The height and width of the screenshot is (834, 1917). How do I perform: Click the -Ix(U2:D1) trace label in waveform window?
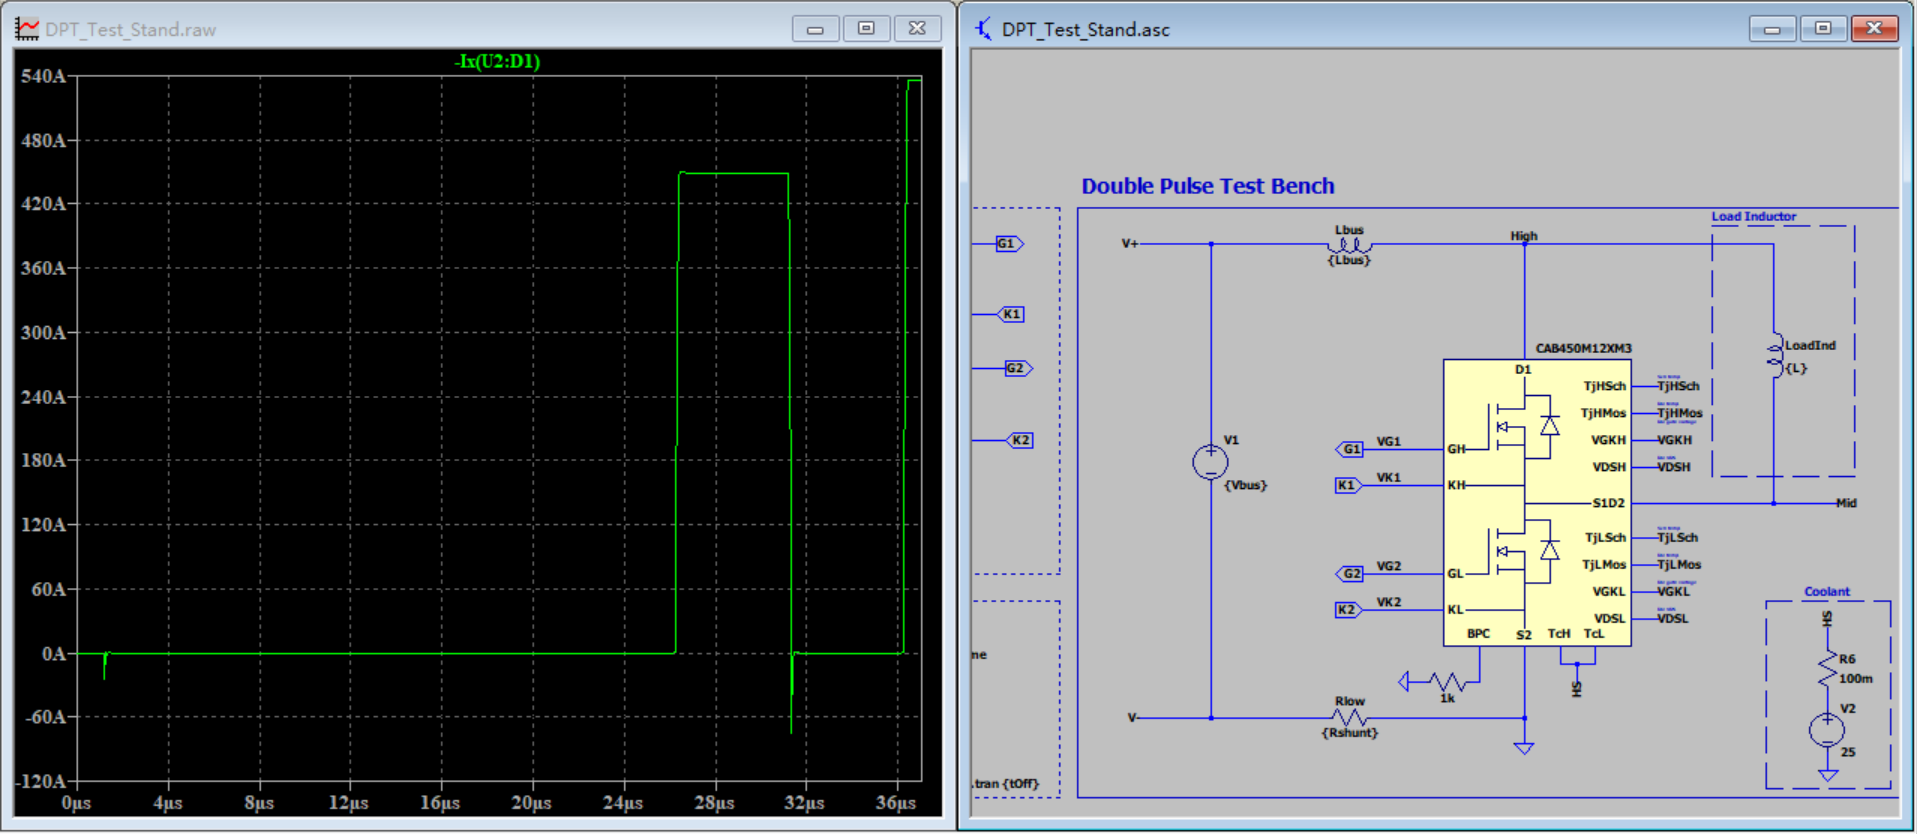[x=497, y=61]
